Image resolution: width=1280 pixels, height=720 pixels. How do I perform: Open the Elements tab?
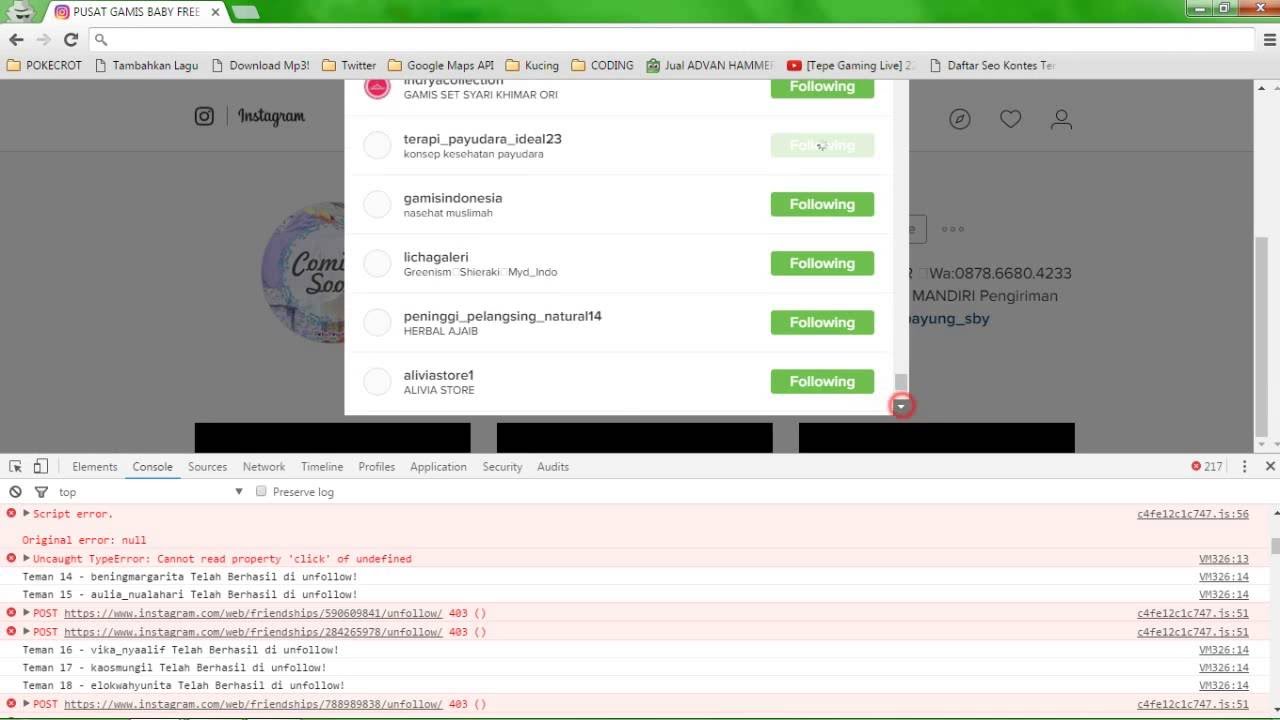point(95,466)
